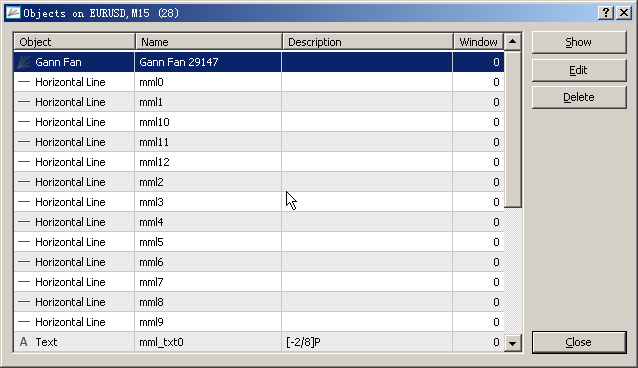The image size is (638, 368).
Task: Select the mml6 name cell
Action: point(208,262)
